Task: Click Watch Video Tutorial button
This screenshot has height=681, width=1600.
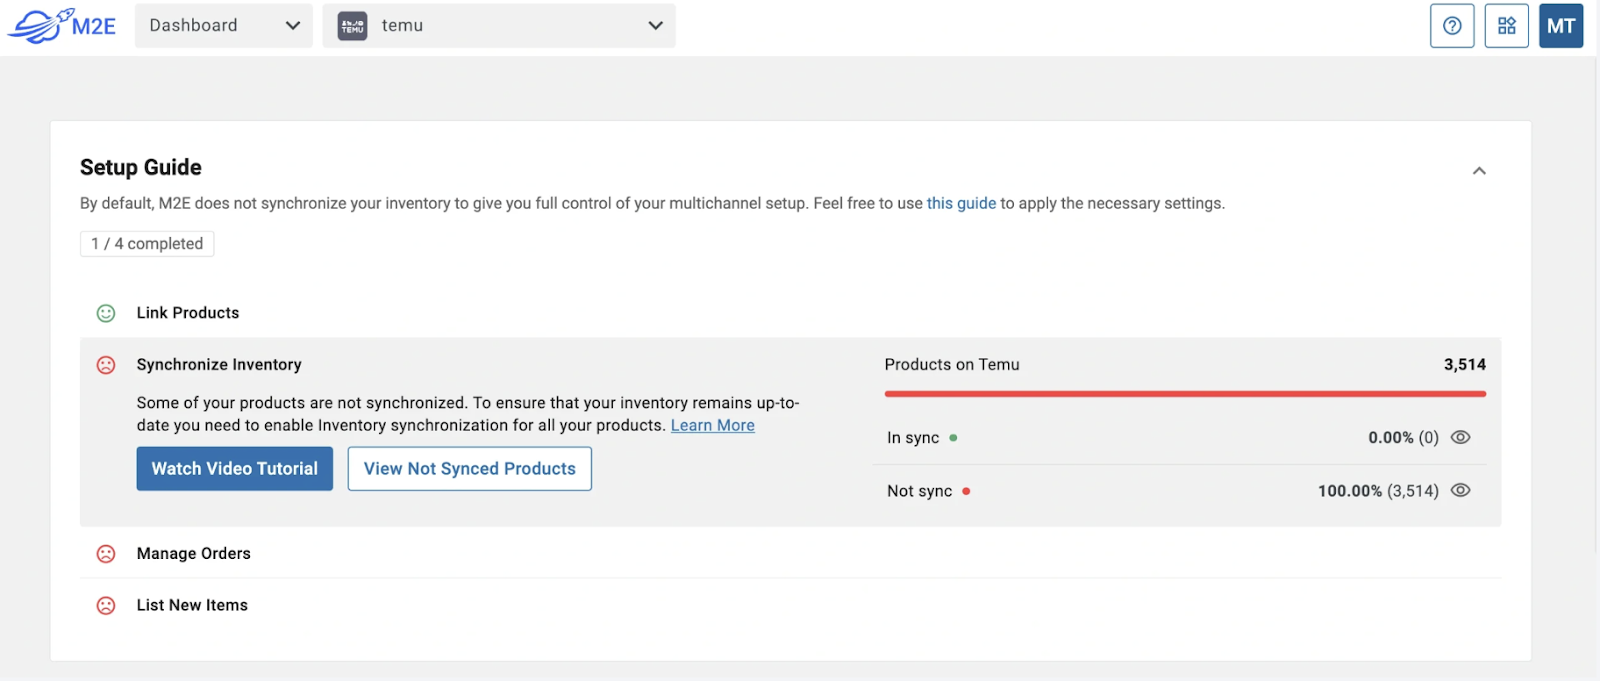Action: point(234,469)
